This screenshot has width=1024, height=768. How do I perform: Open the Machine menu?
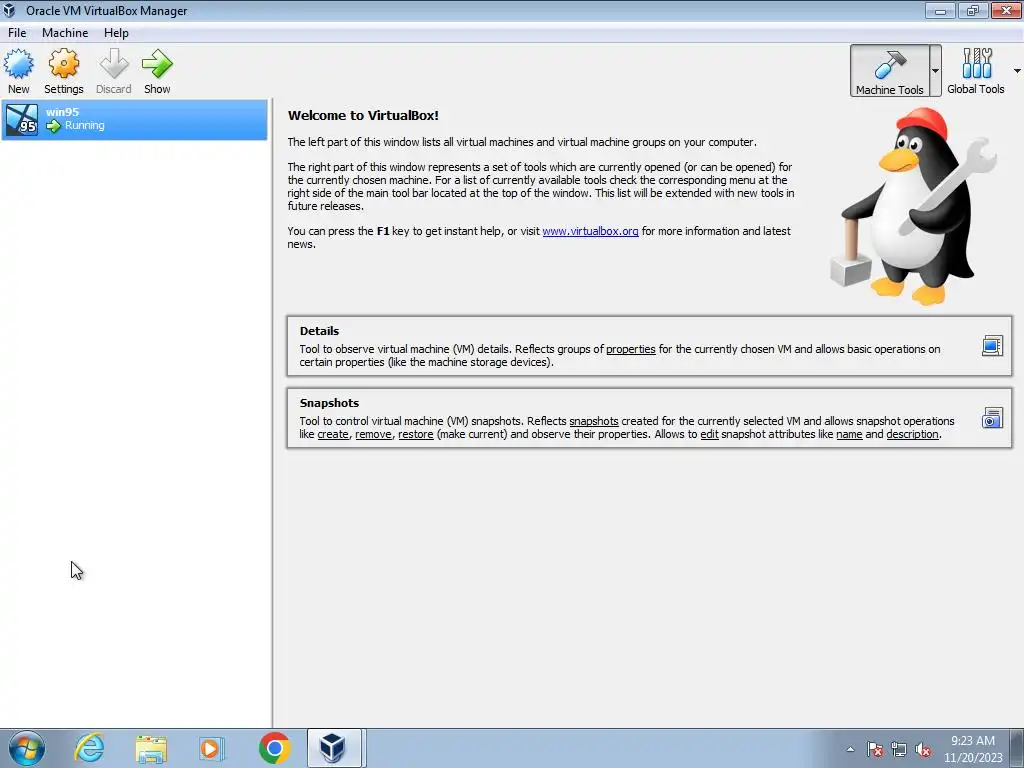(x=65, y=33)
